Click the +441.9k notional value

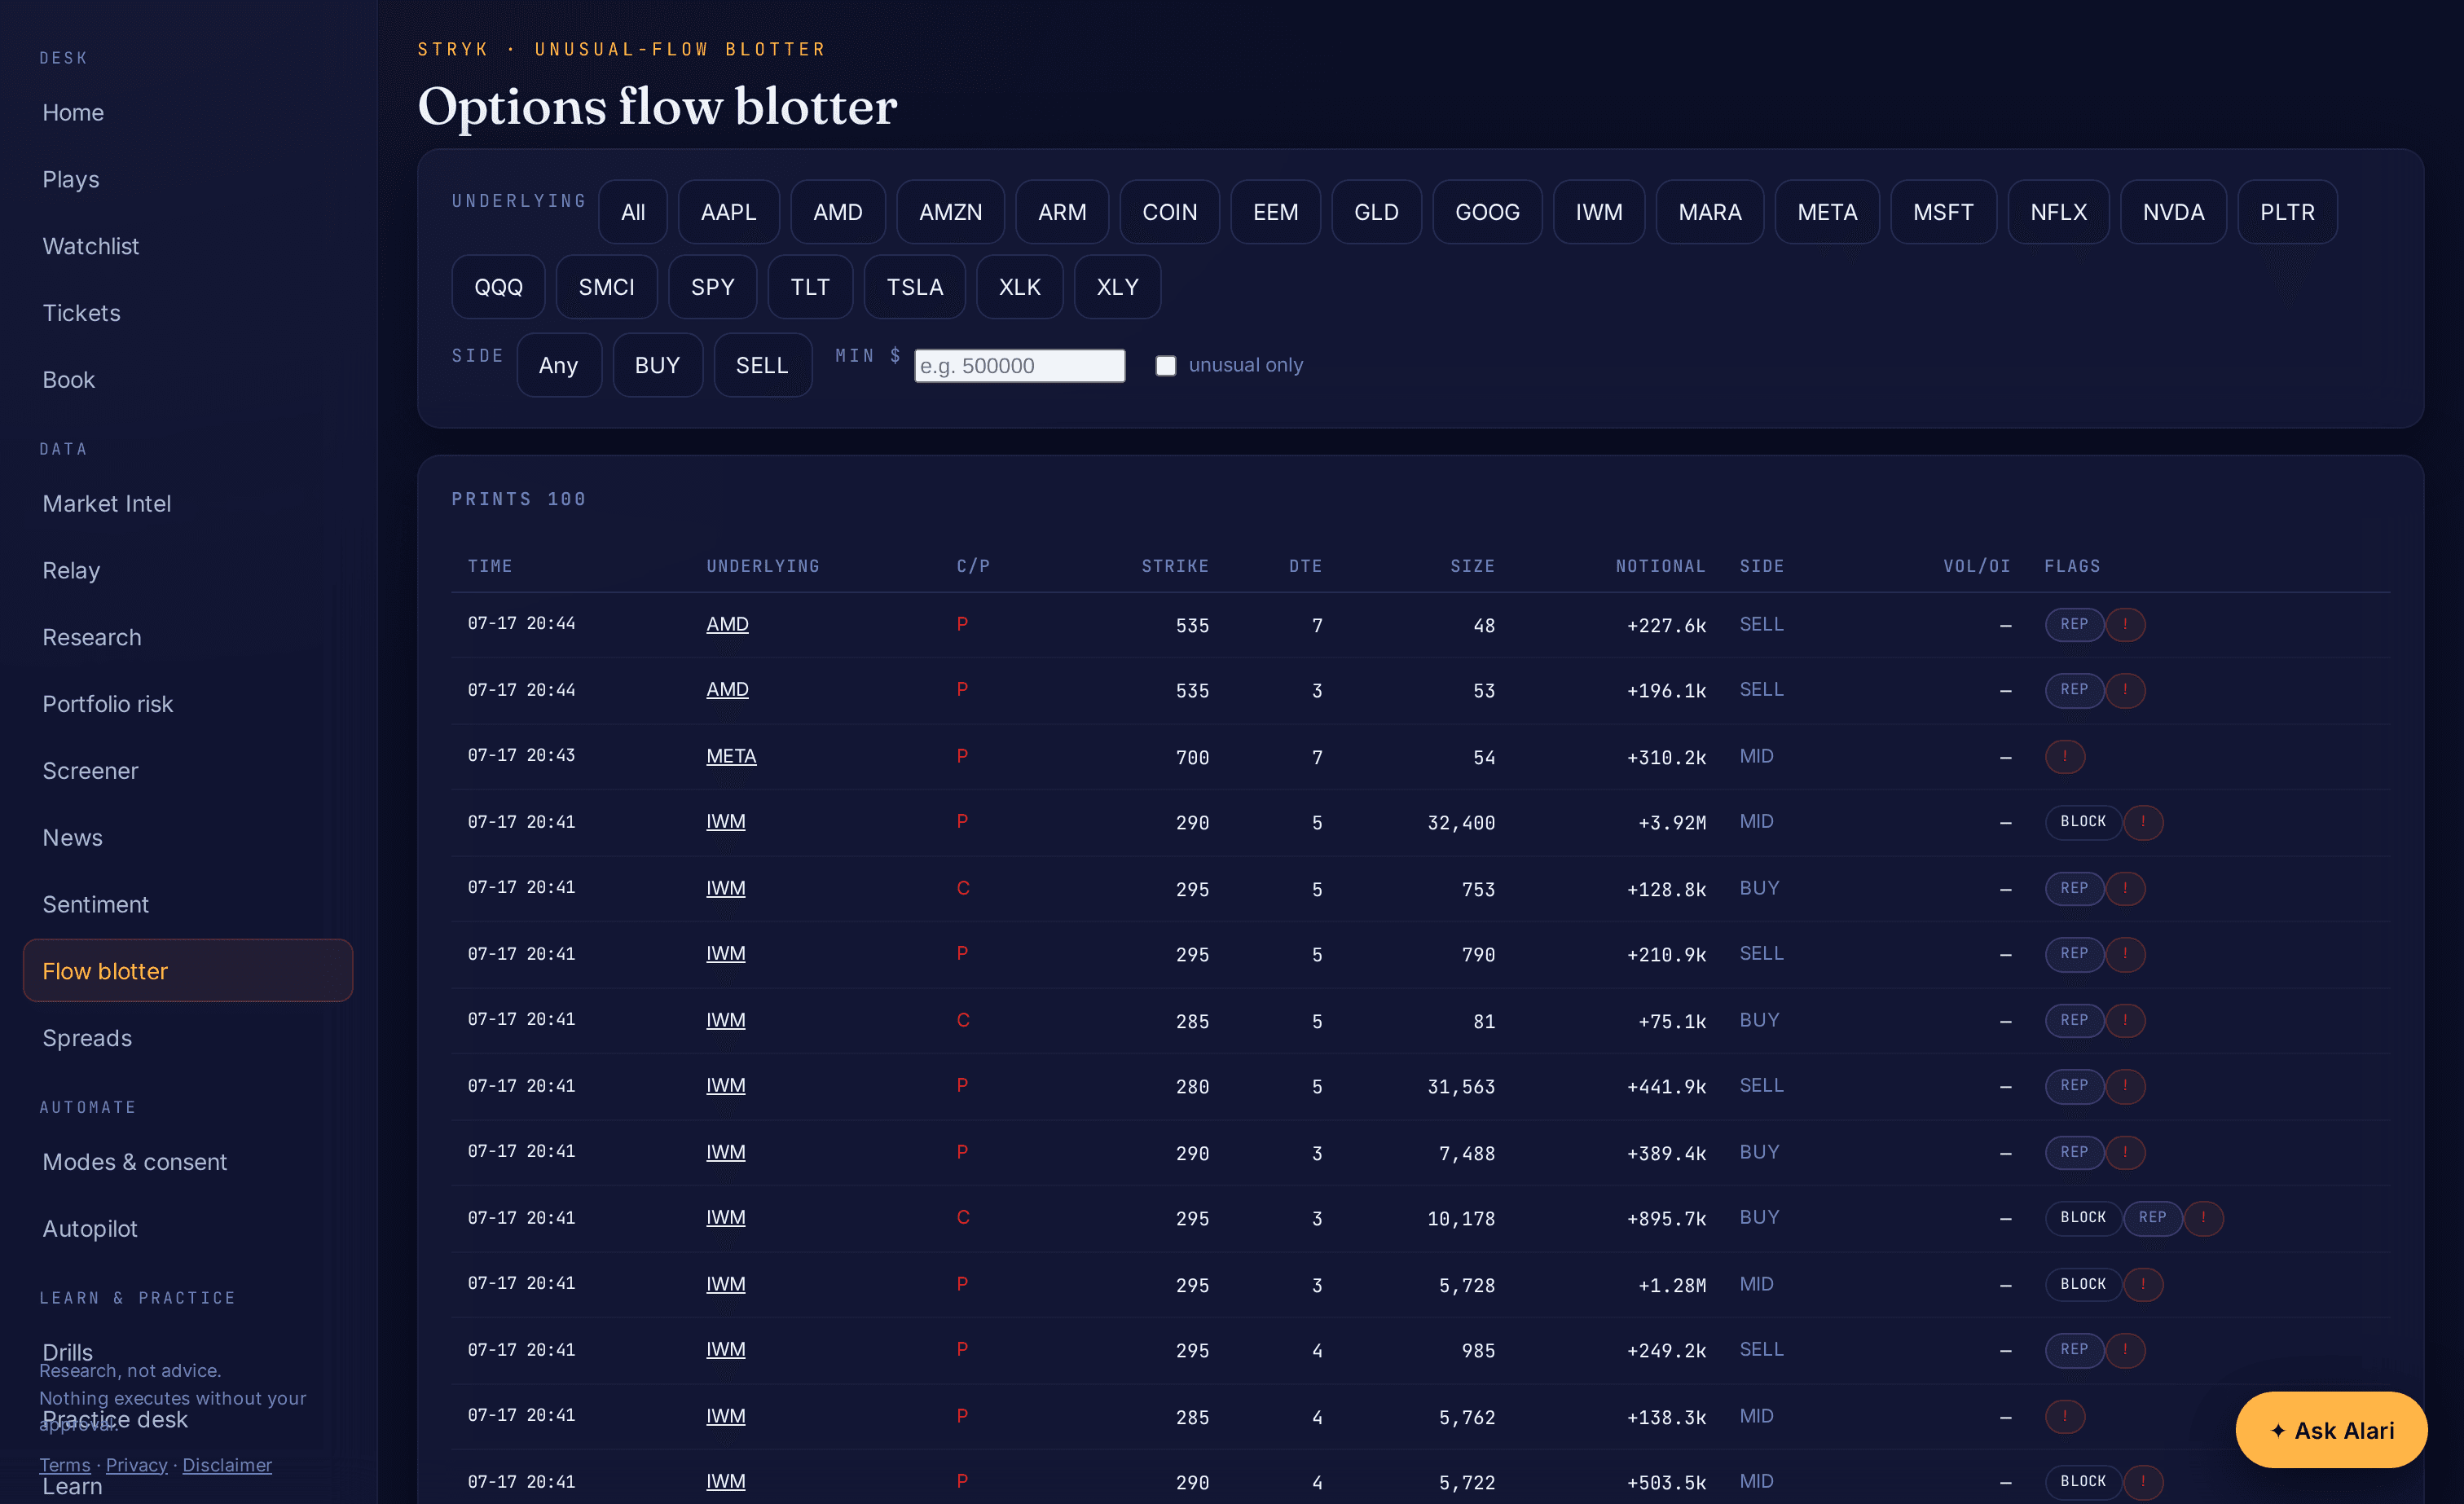click(1666, 1087)
